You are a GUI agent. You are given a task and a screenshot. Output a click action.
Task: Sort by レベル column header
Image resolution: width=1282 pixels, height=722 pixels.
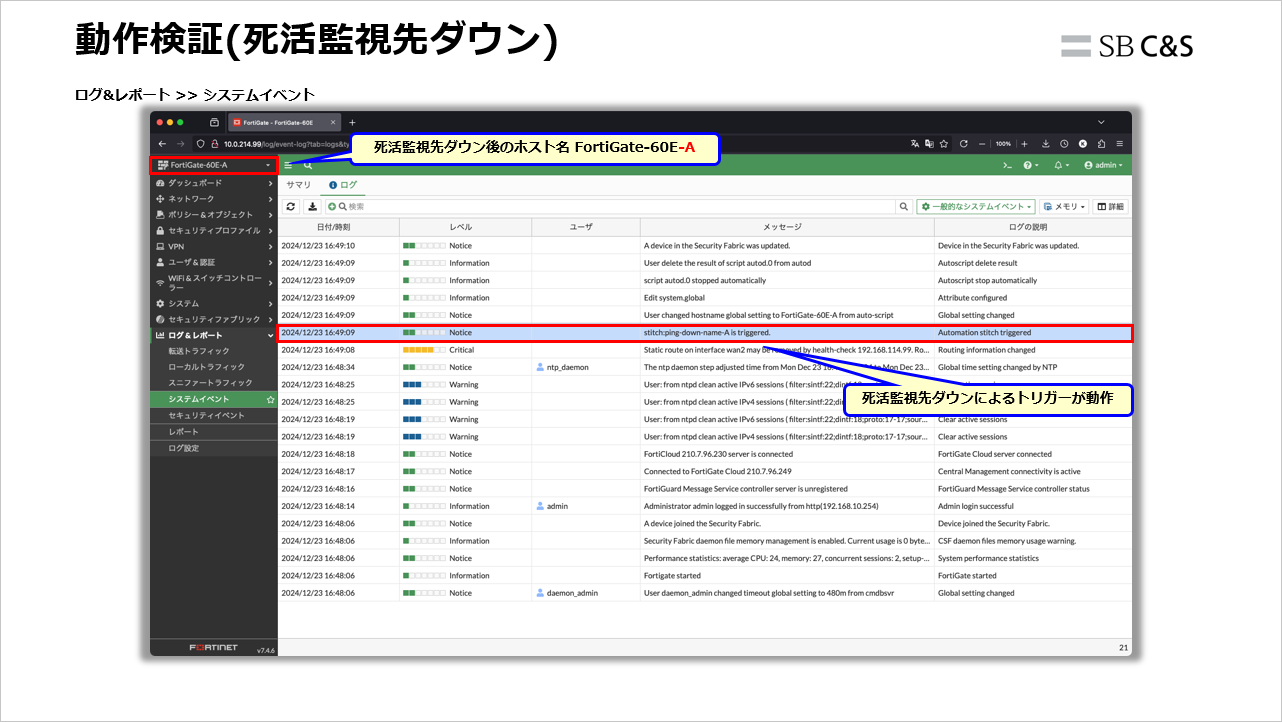click(461, 227)
